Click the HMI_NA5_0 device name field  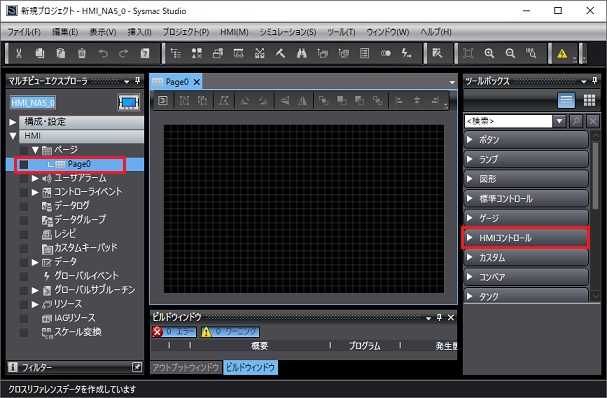coord(33,103)
